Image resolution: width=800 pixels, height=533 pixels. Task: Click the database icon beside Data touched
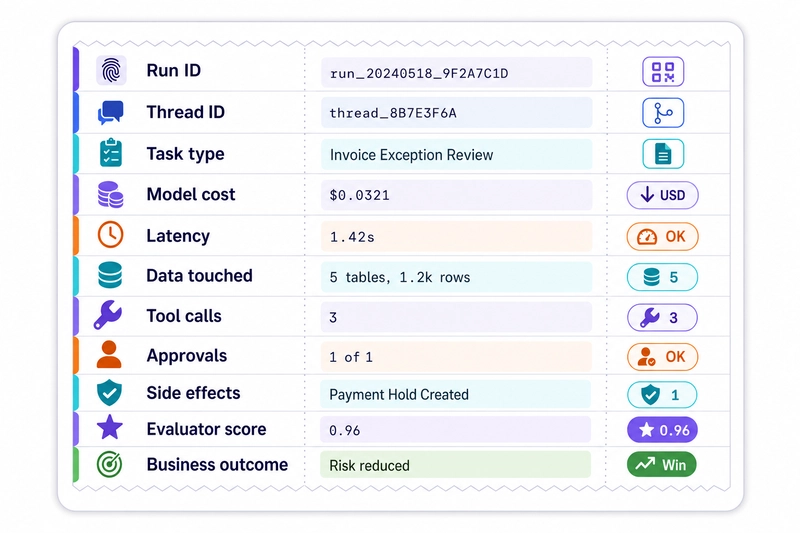pyautogui.click(x=110, y=275)
